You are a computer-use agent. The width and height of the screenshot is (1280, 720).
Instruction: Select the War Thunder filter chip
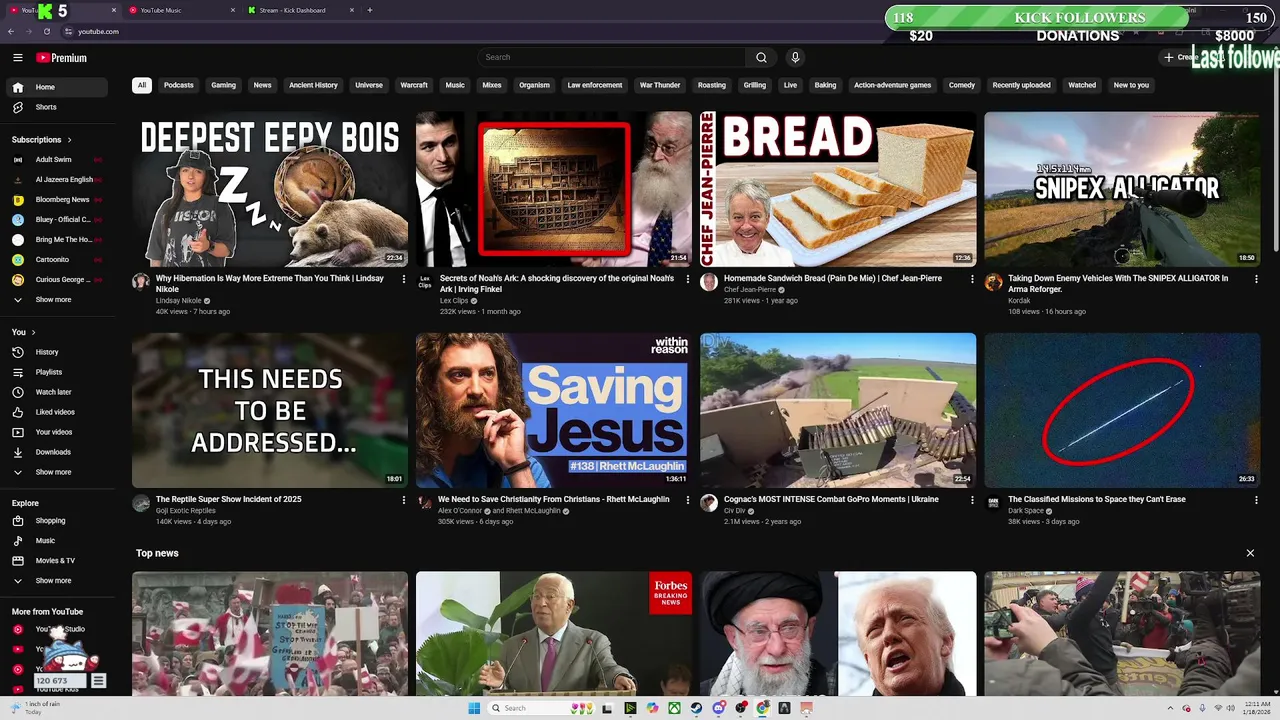(660, 85)
